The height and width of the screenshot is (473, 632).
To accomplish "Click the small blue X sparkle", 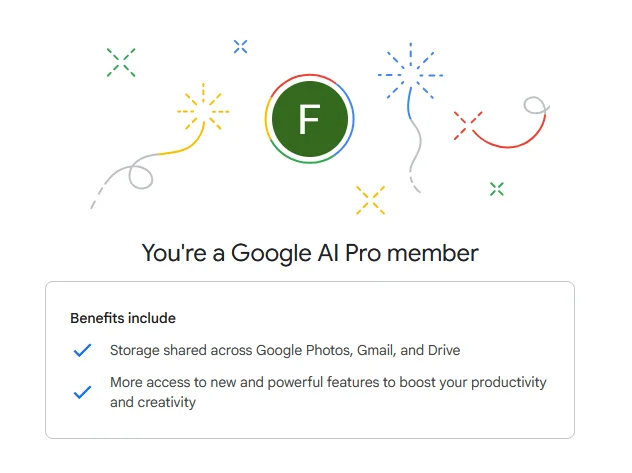I will point(241,47).
